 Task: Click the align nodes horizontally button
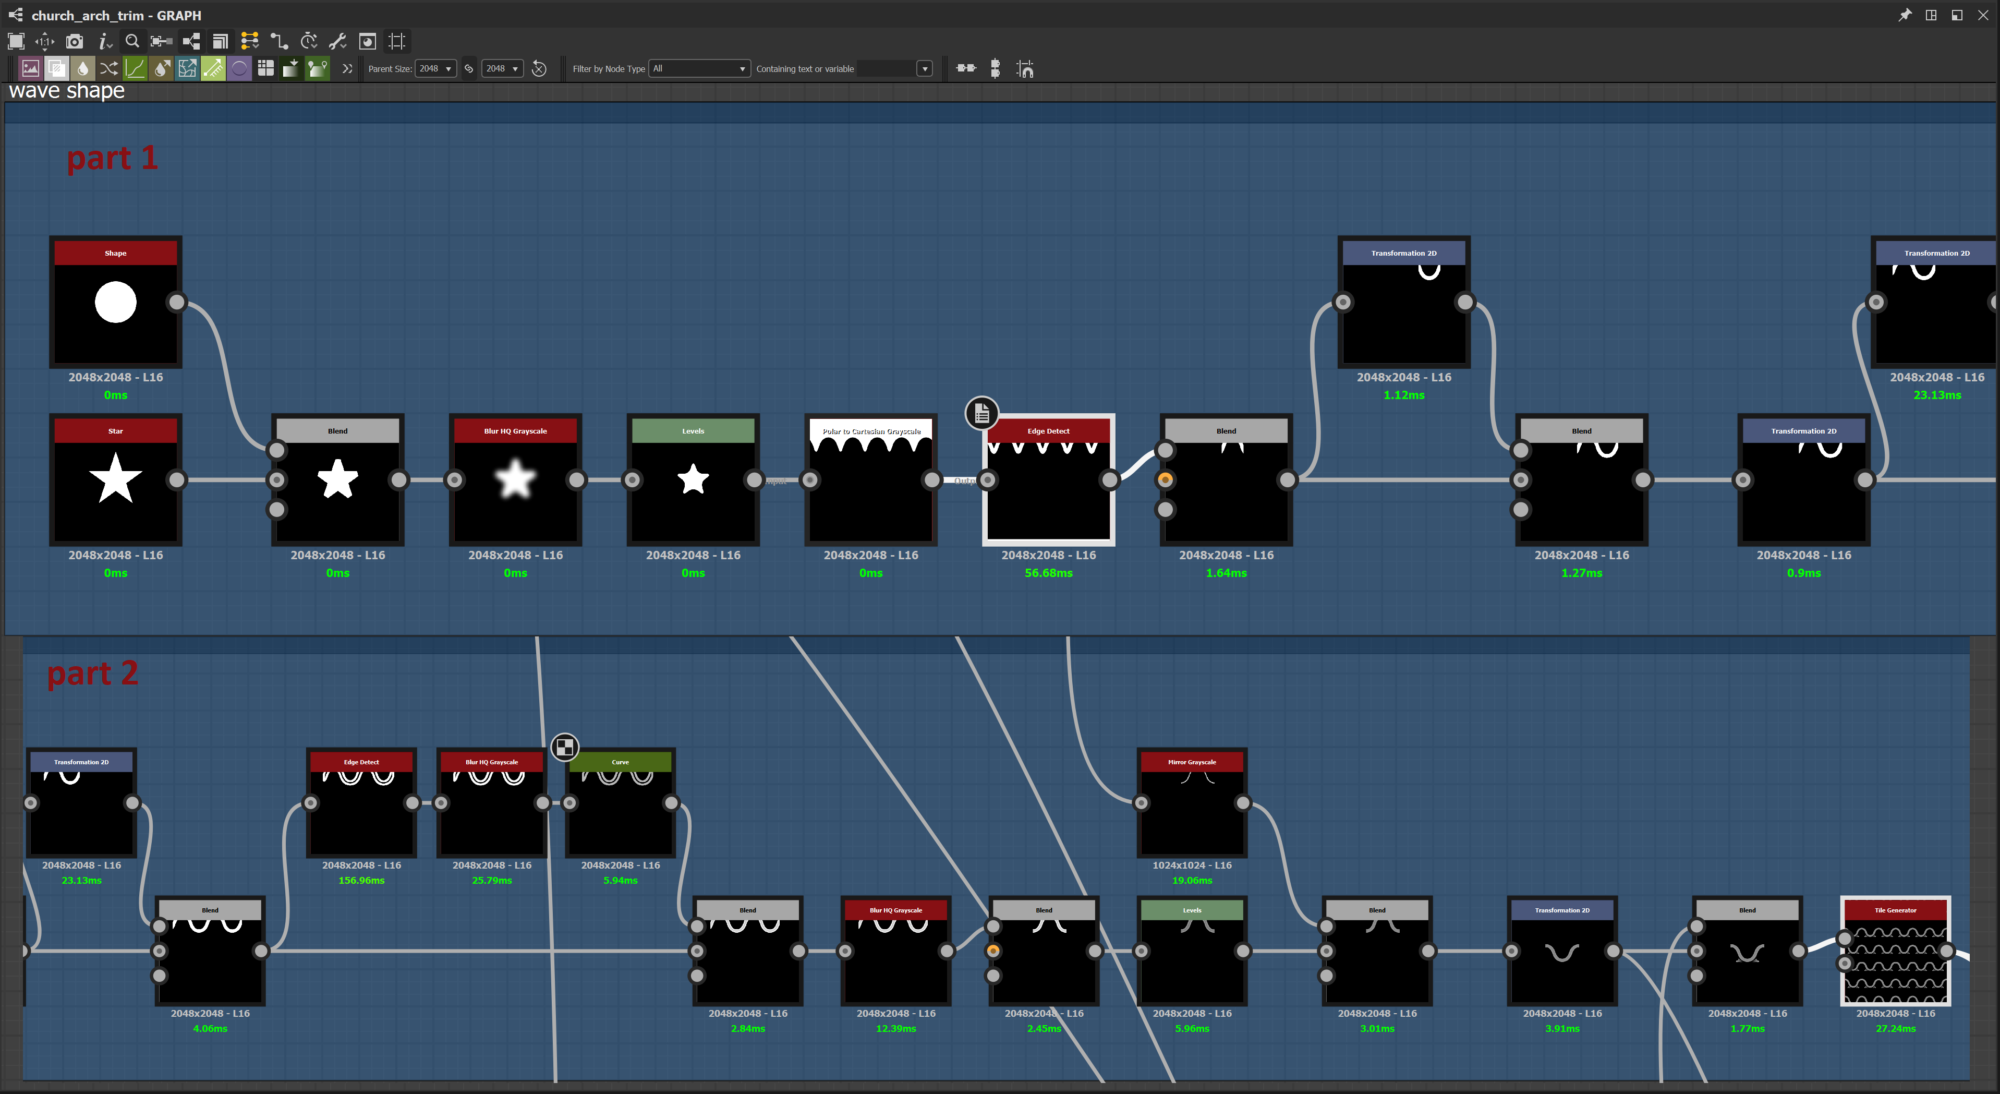(x=966, y=68)
